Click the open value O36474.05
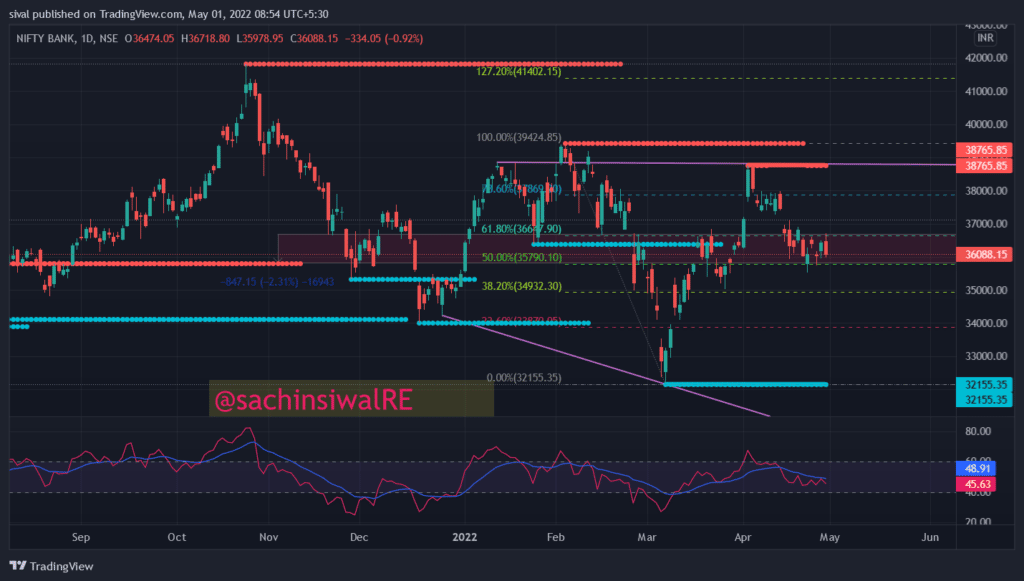This screenshot has width=1024, height=581. [150, 39]
